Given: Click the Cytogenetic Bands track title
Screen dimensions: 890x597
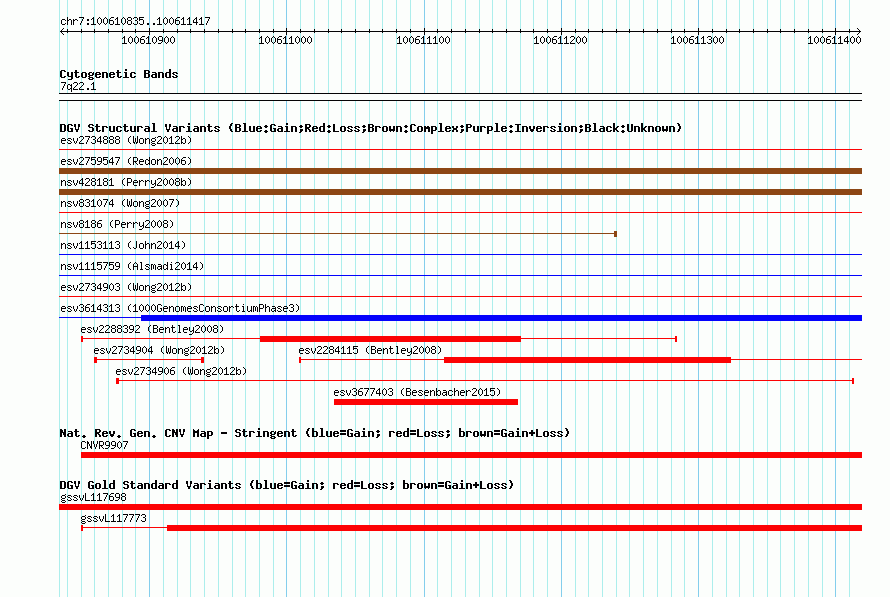Looking at the screenshot, I should pos(119,74).
